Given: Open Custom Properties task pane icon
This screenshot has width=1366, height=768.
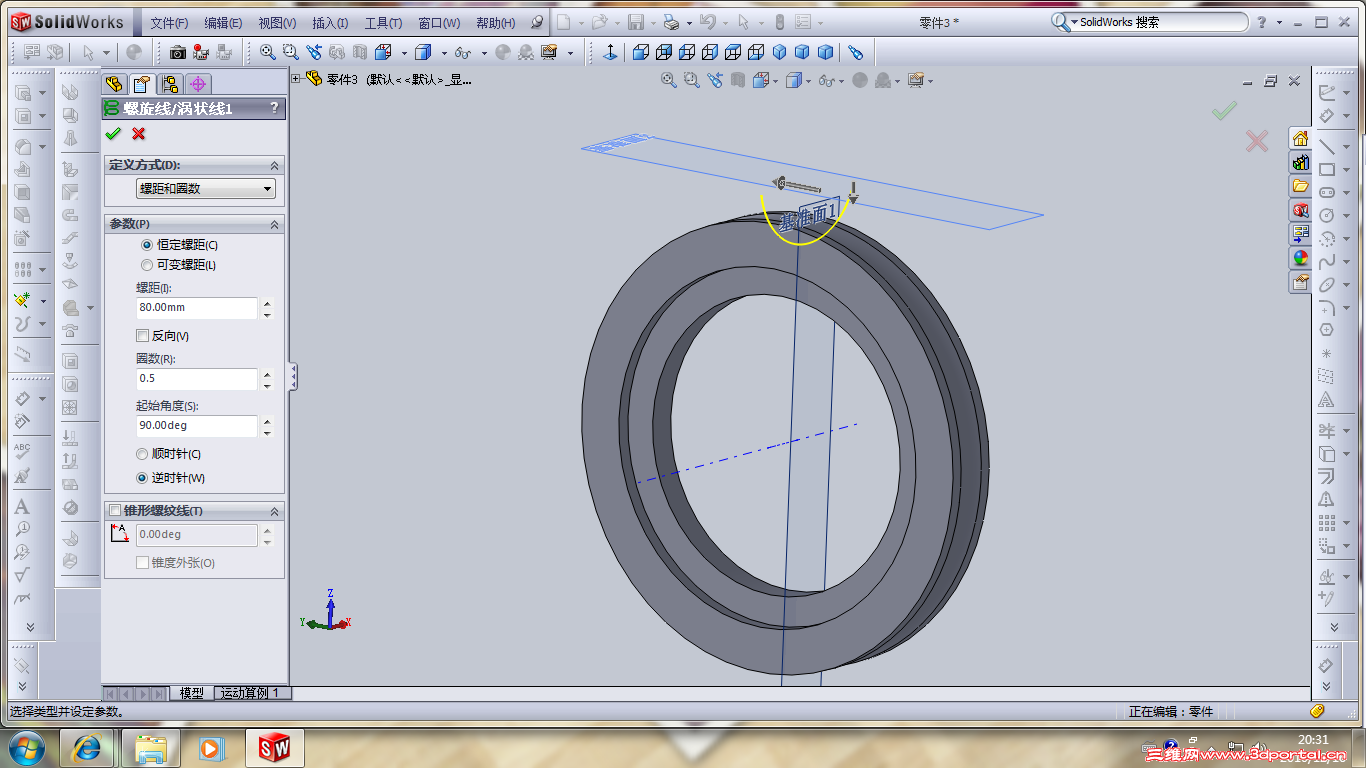Looking at the screenshot, I should click(1300, 282).
